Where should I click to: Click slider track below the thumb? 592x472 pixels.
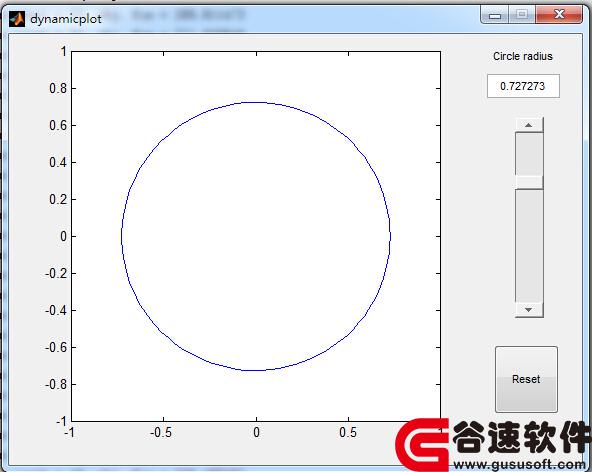(529, 246)
